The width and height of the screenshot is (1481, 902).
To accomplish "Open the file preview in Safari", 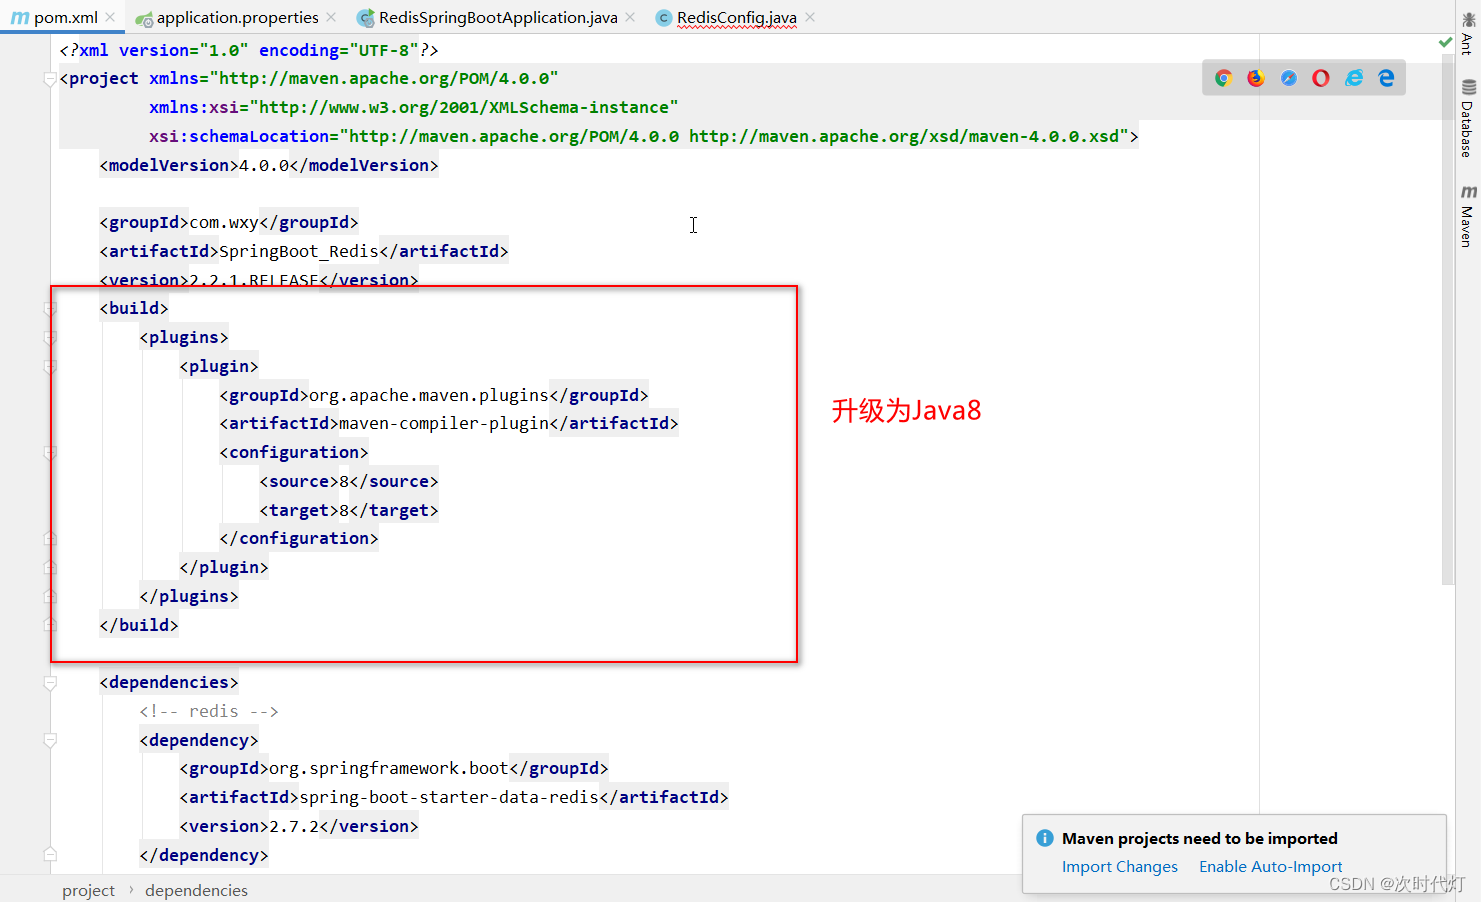I will [x=1288, y=77].
